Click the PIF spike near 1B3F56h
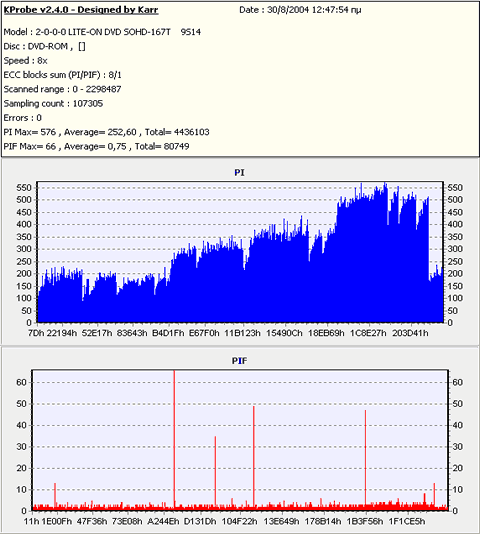480x534 pixels. point(366,458)
